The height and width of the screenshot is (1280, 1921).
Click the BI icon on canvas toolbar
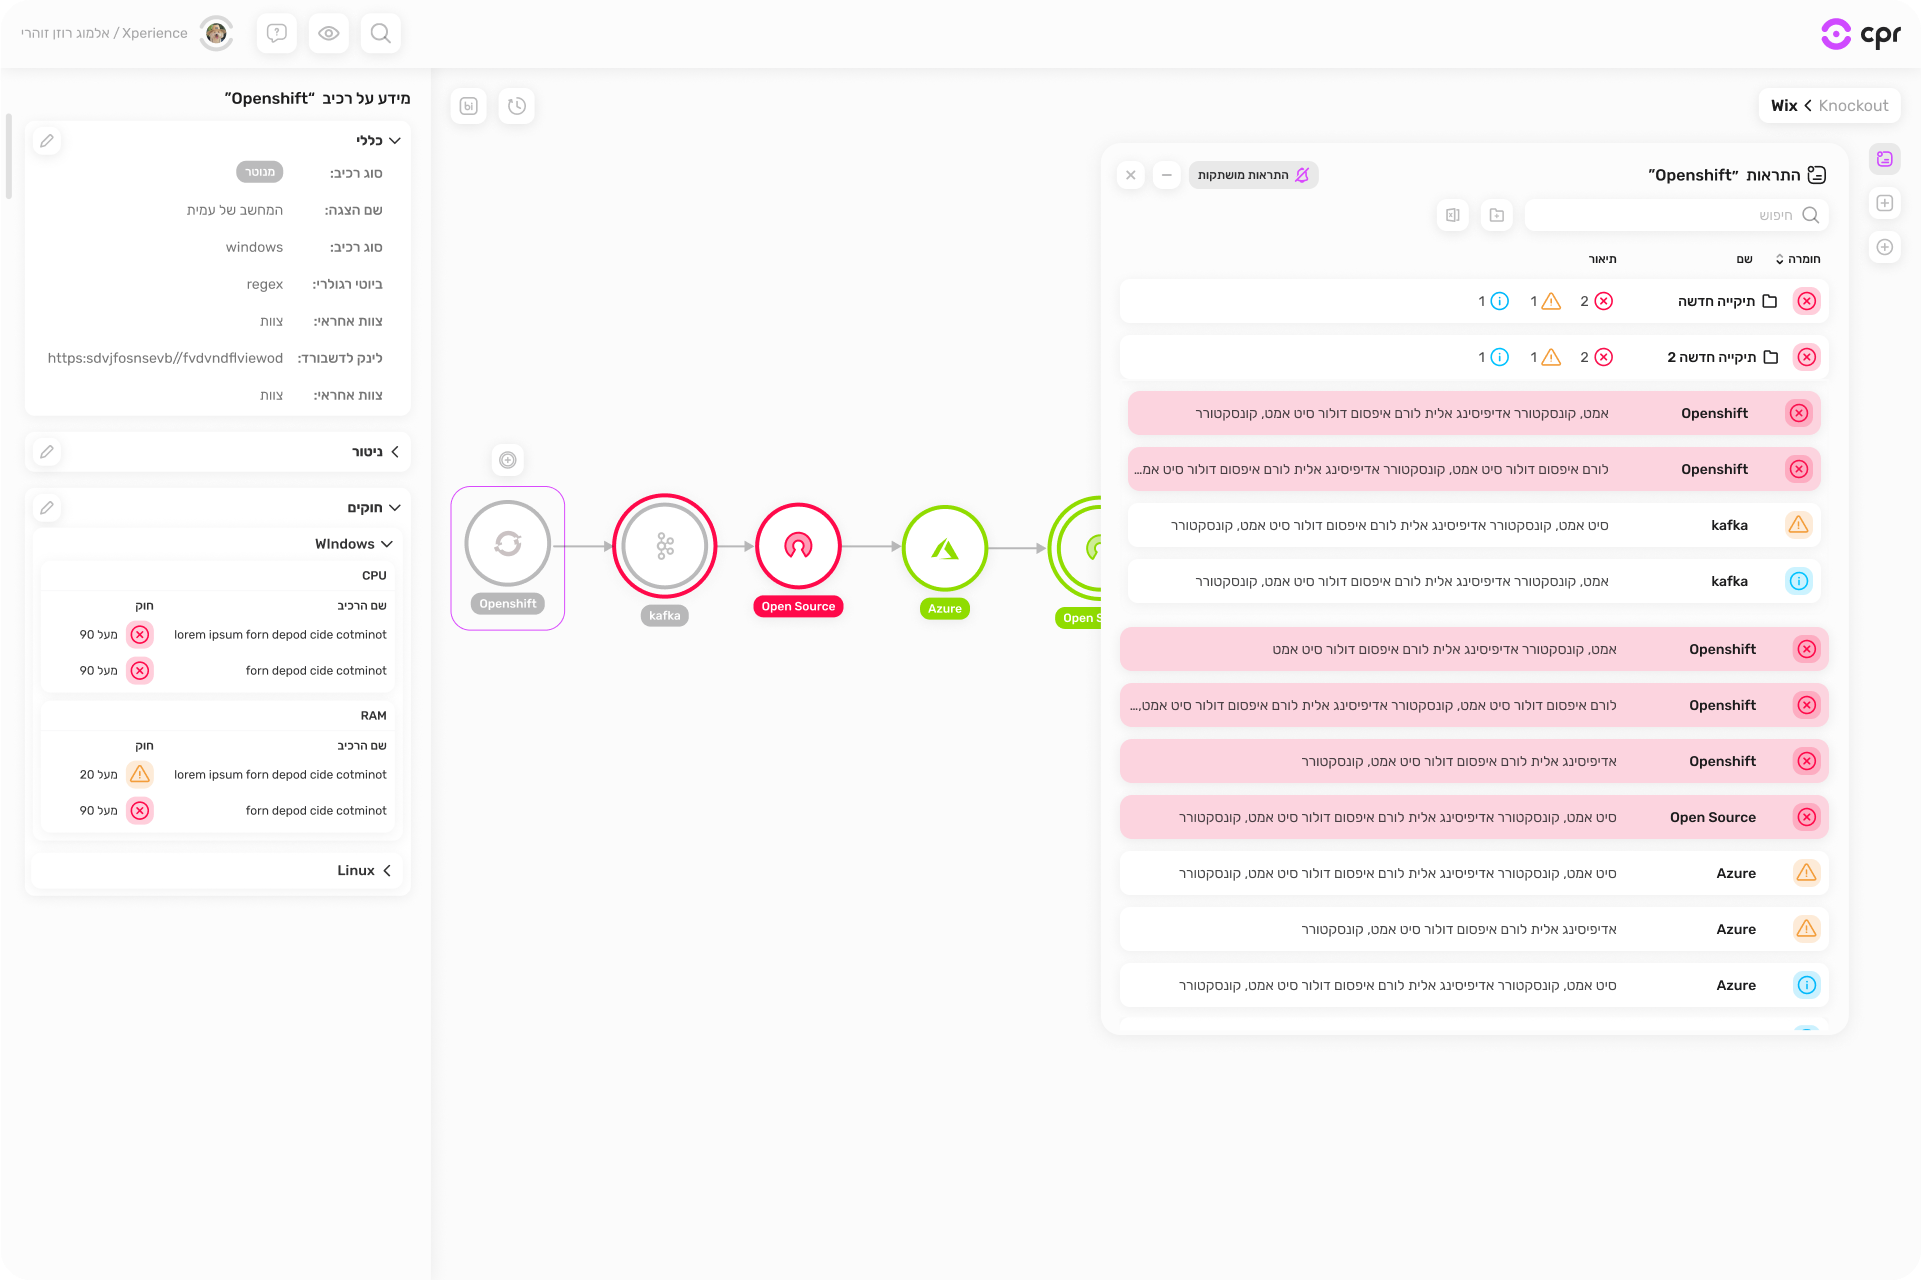pyautogui.click(x=469, y=106)
